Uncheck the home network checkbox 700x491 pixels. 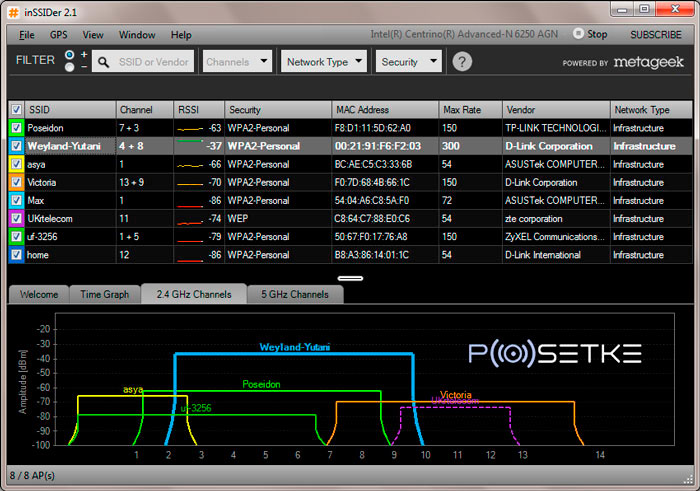pos(16,255)
